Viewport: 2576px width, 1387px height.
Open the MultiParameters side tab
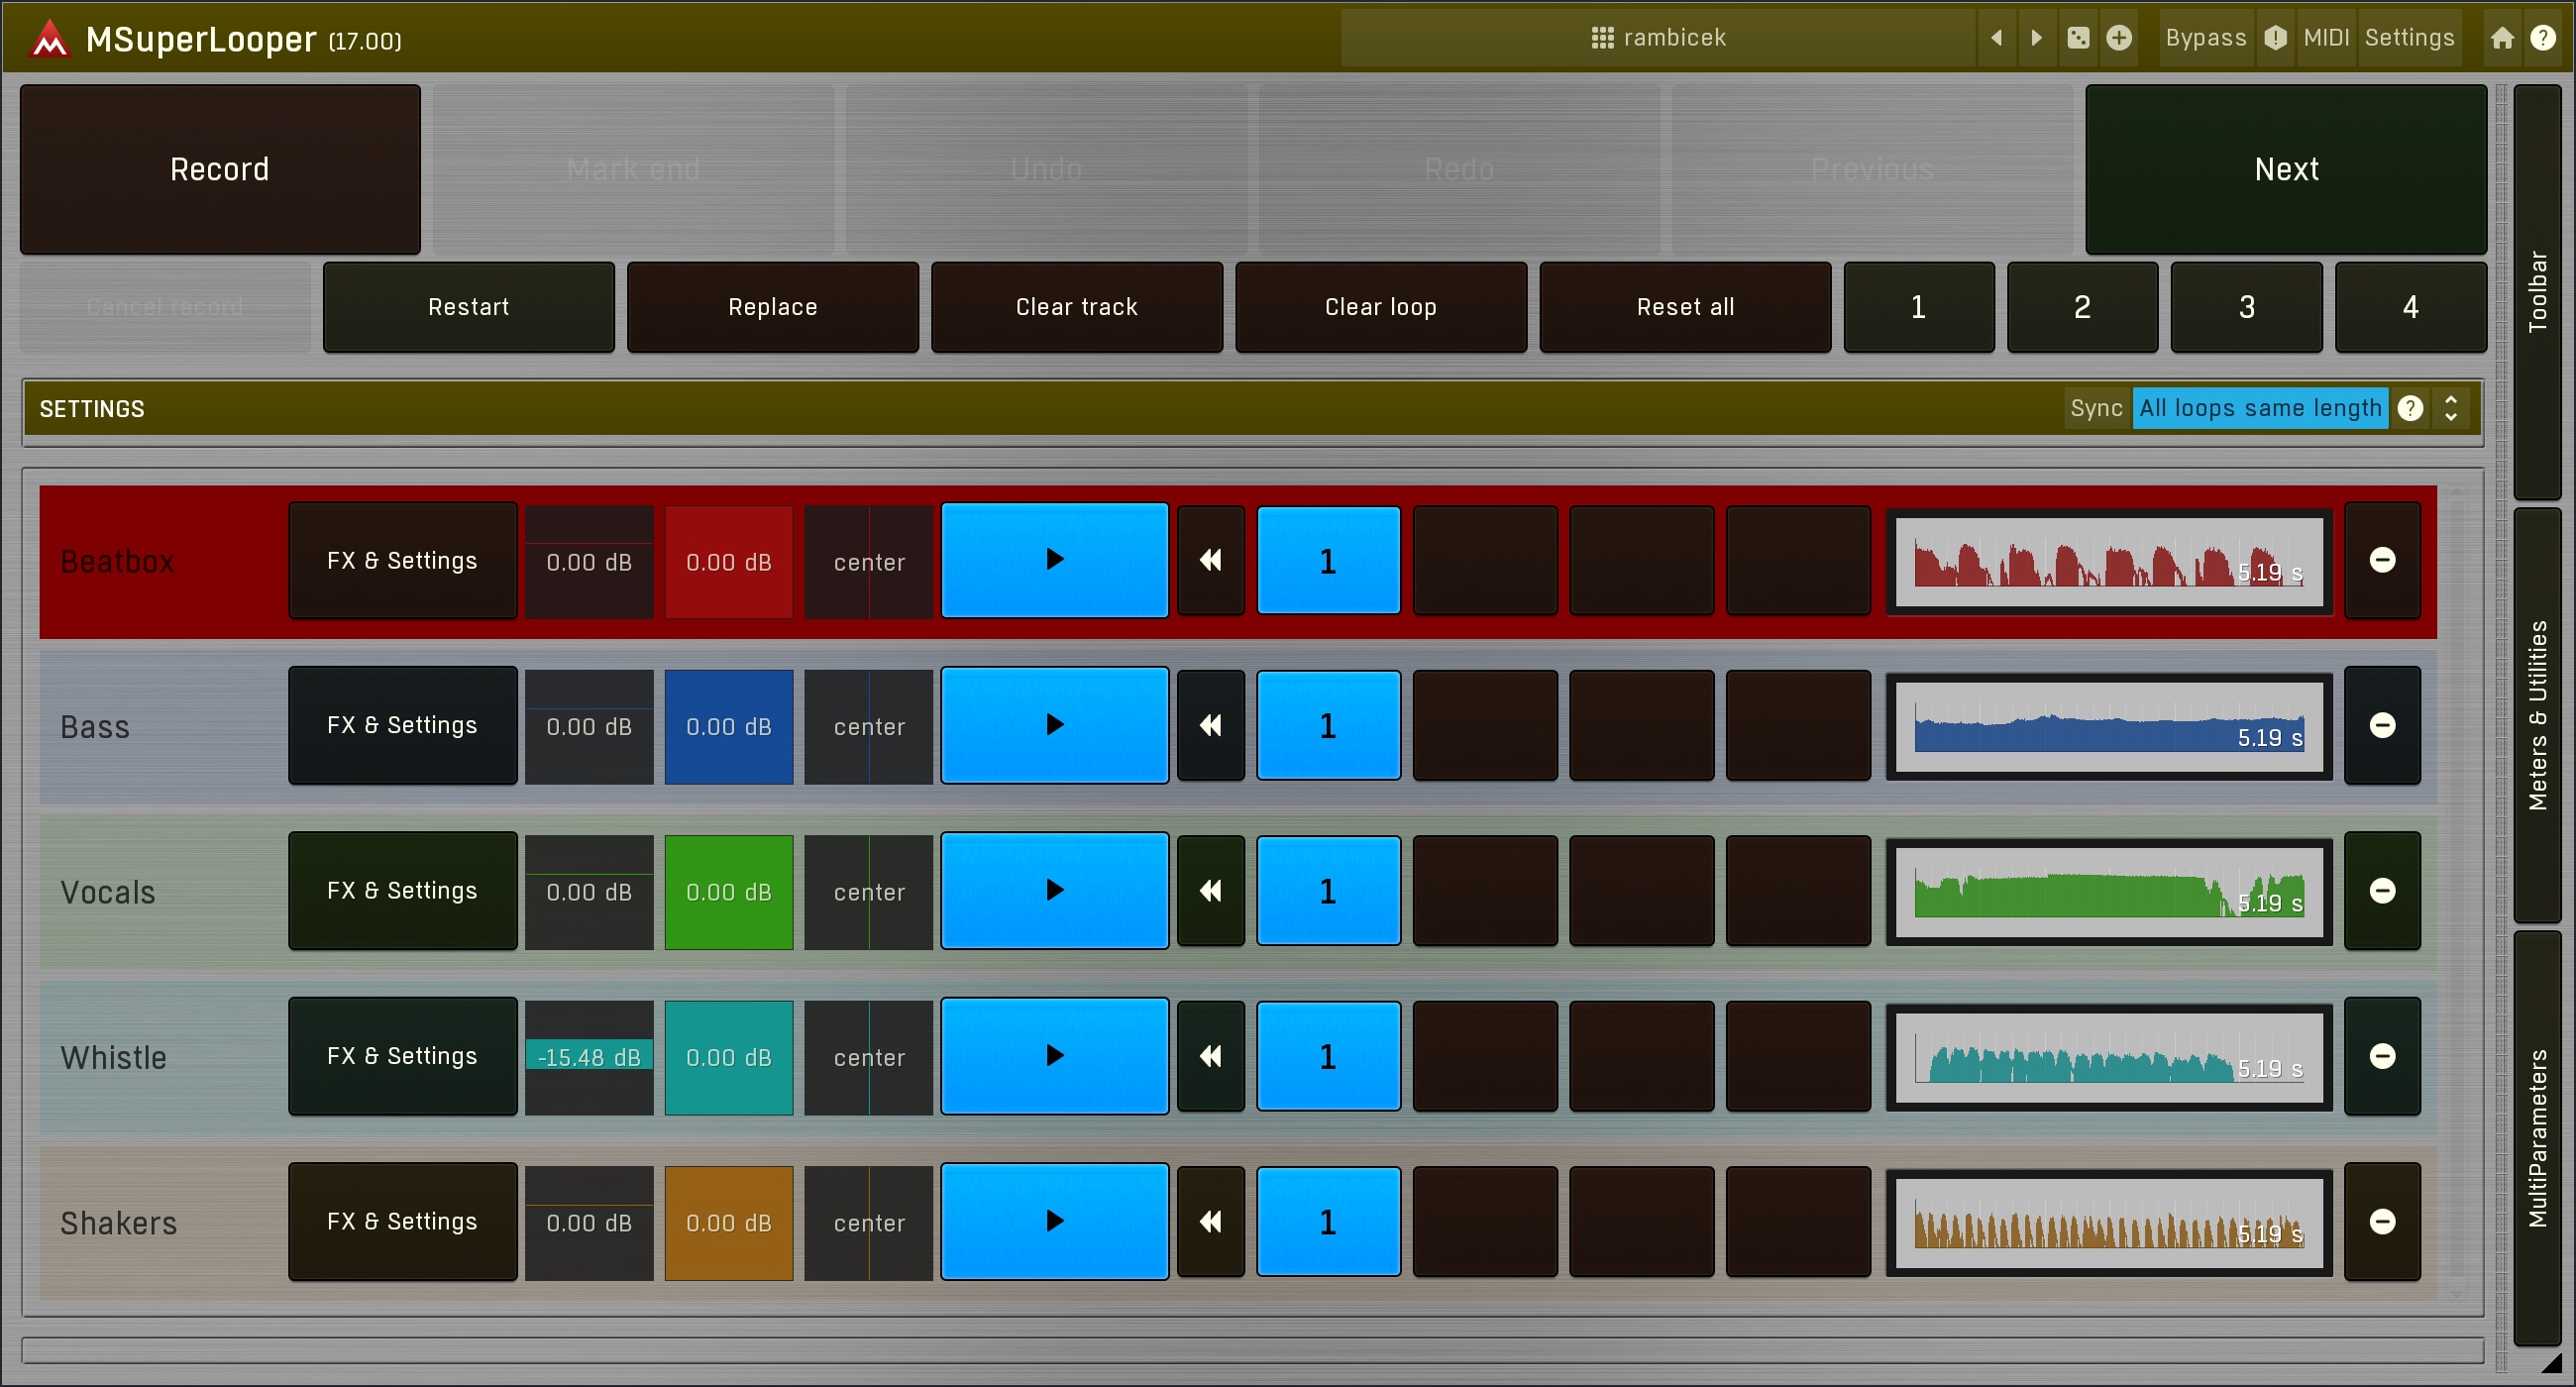[x=2537, y=1138]
